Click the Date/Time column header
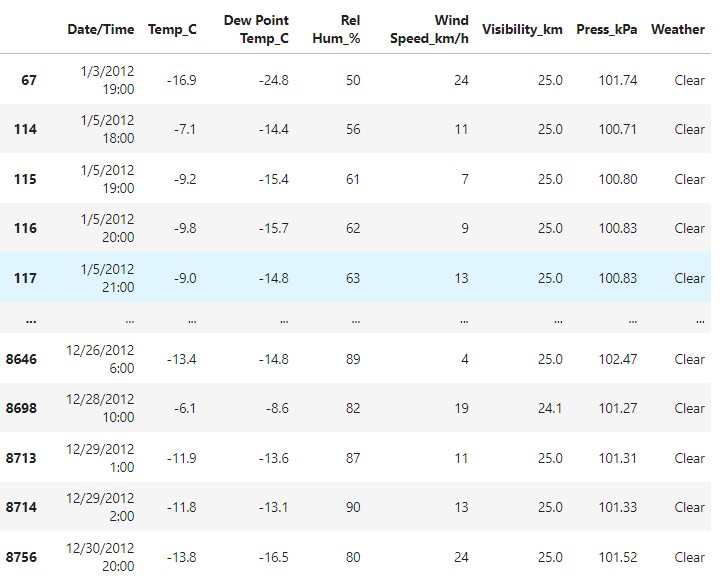This screenshot has height=582, width=728. click(x=100, y=29)
